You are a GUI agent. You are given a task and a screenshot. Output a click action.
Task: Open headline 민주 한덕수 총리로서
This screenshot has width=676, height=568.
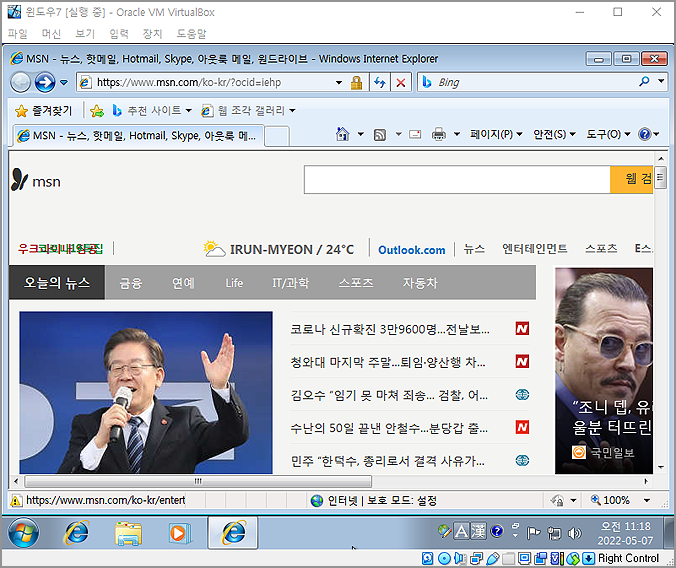[387, 461]
